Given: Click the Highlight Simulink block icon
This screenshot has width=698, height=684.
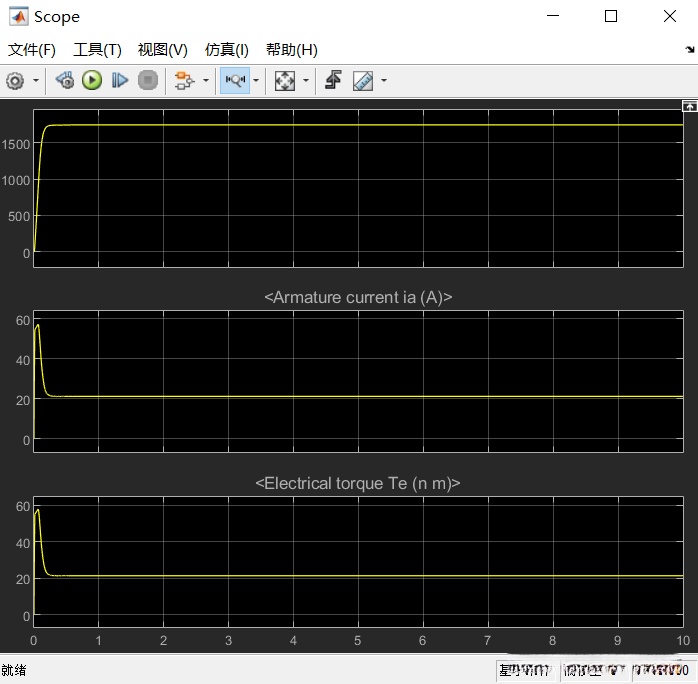Looking at the screenshot, I should click(x=183, y=81).
